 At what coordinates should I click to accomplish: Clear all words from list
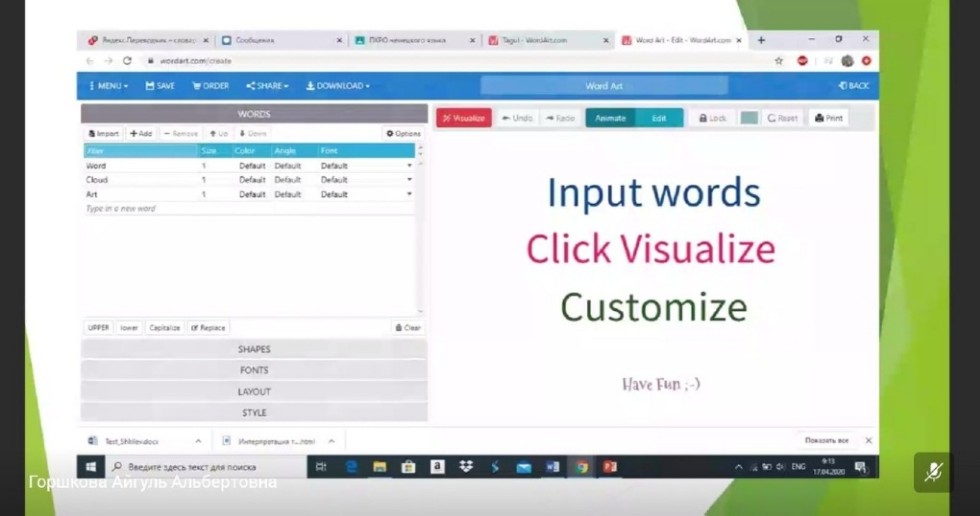408,327
